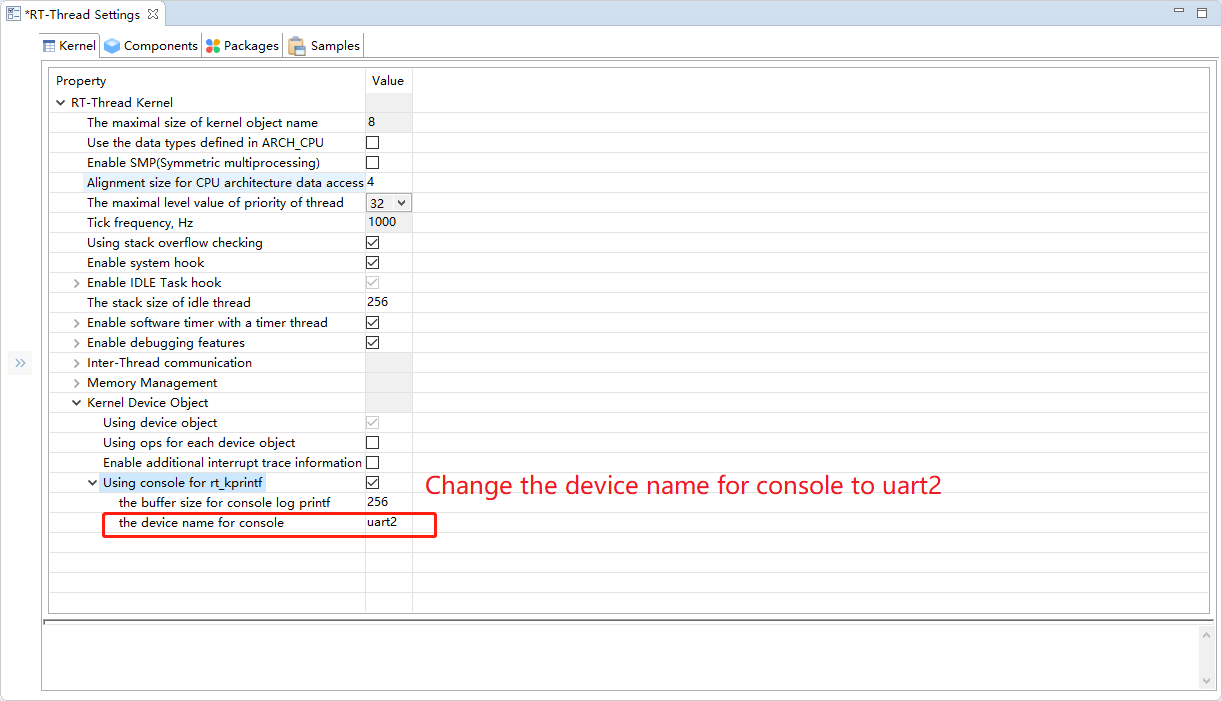Click the Components tab cube icon
The height and width of the screenshot is (701, 1222).
pos(112,46)
